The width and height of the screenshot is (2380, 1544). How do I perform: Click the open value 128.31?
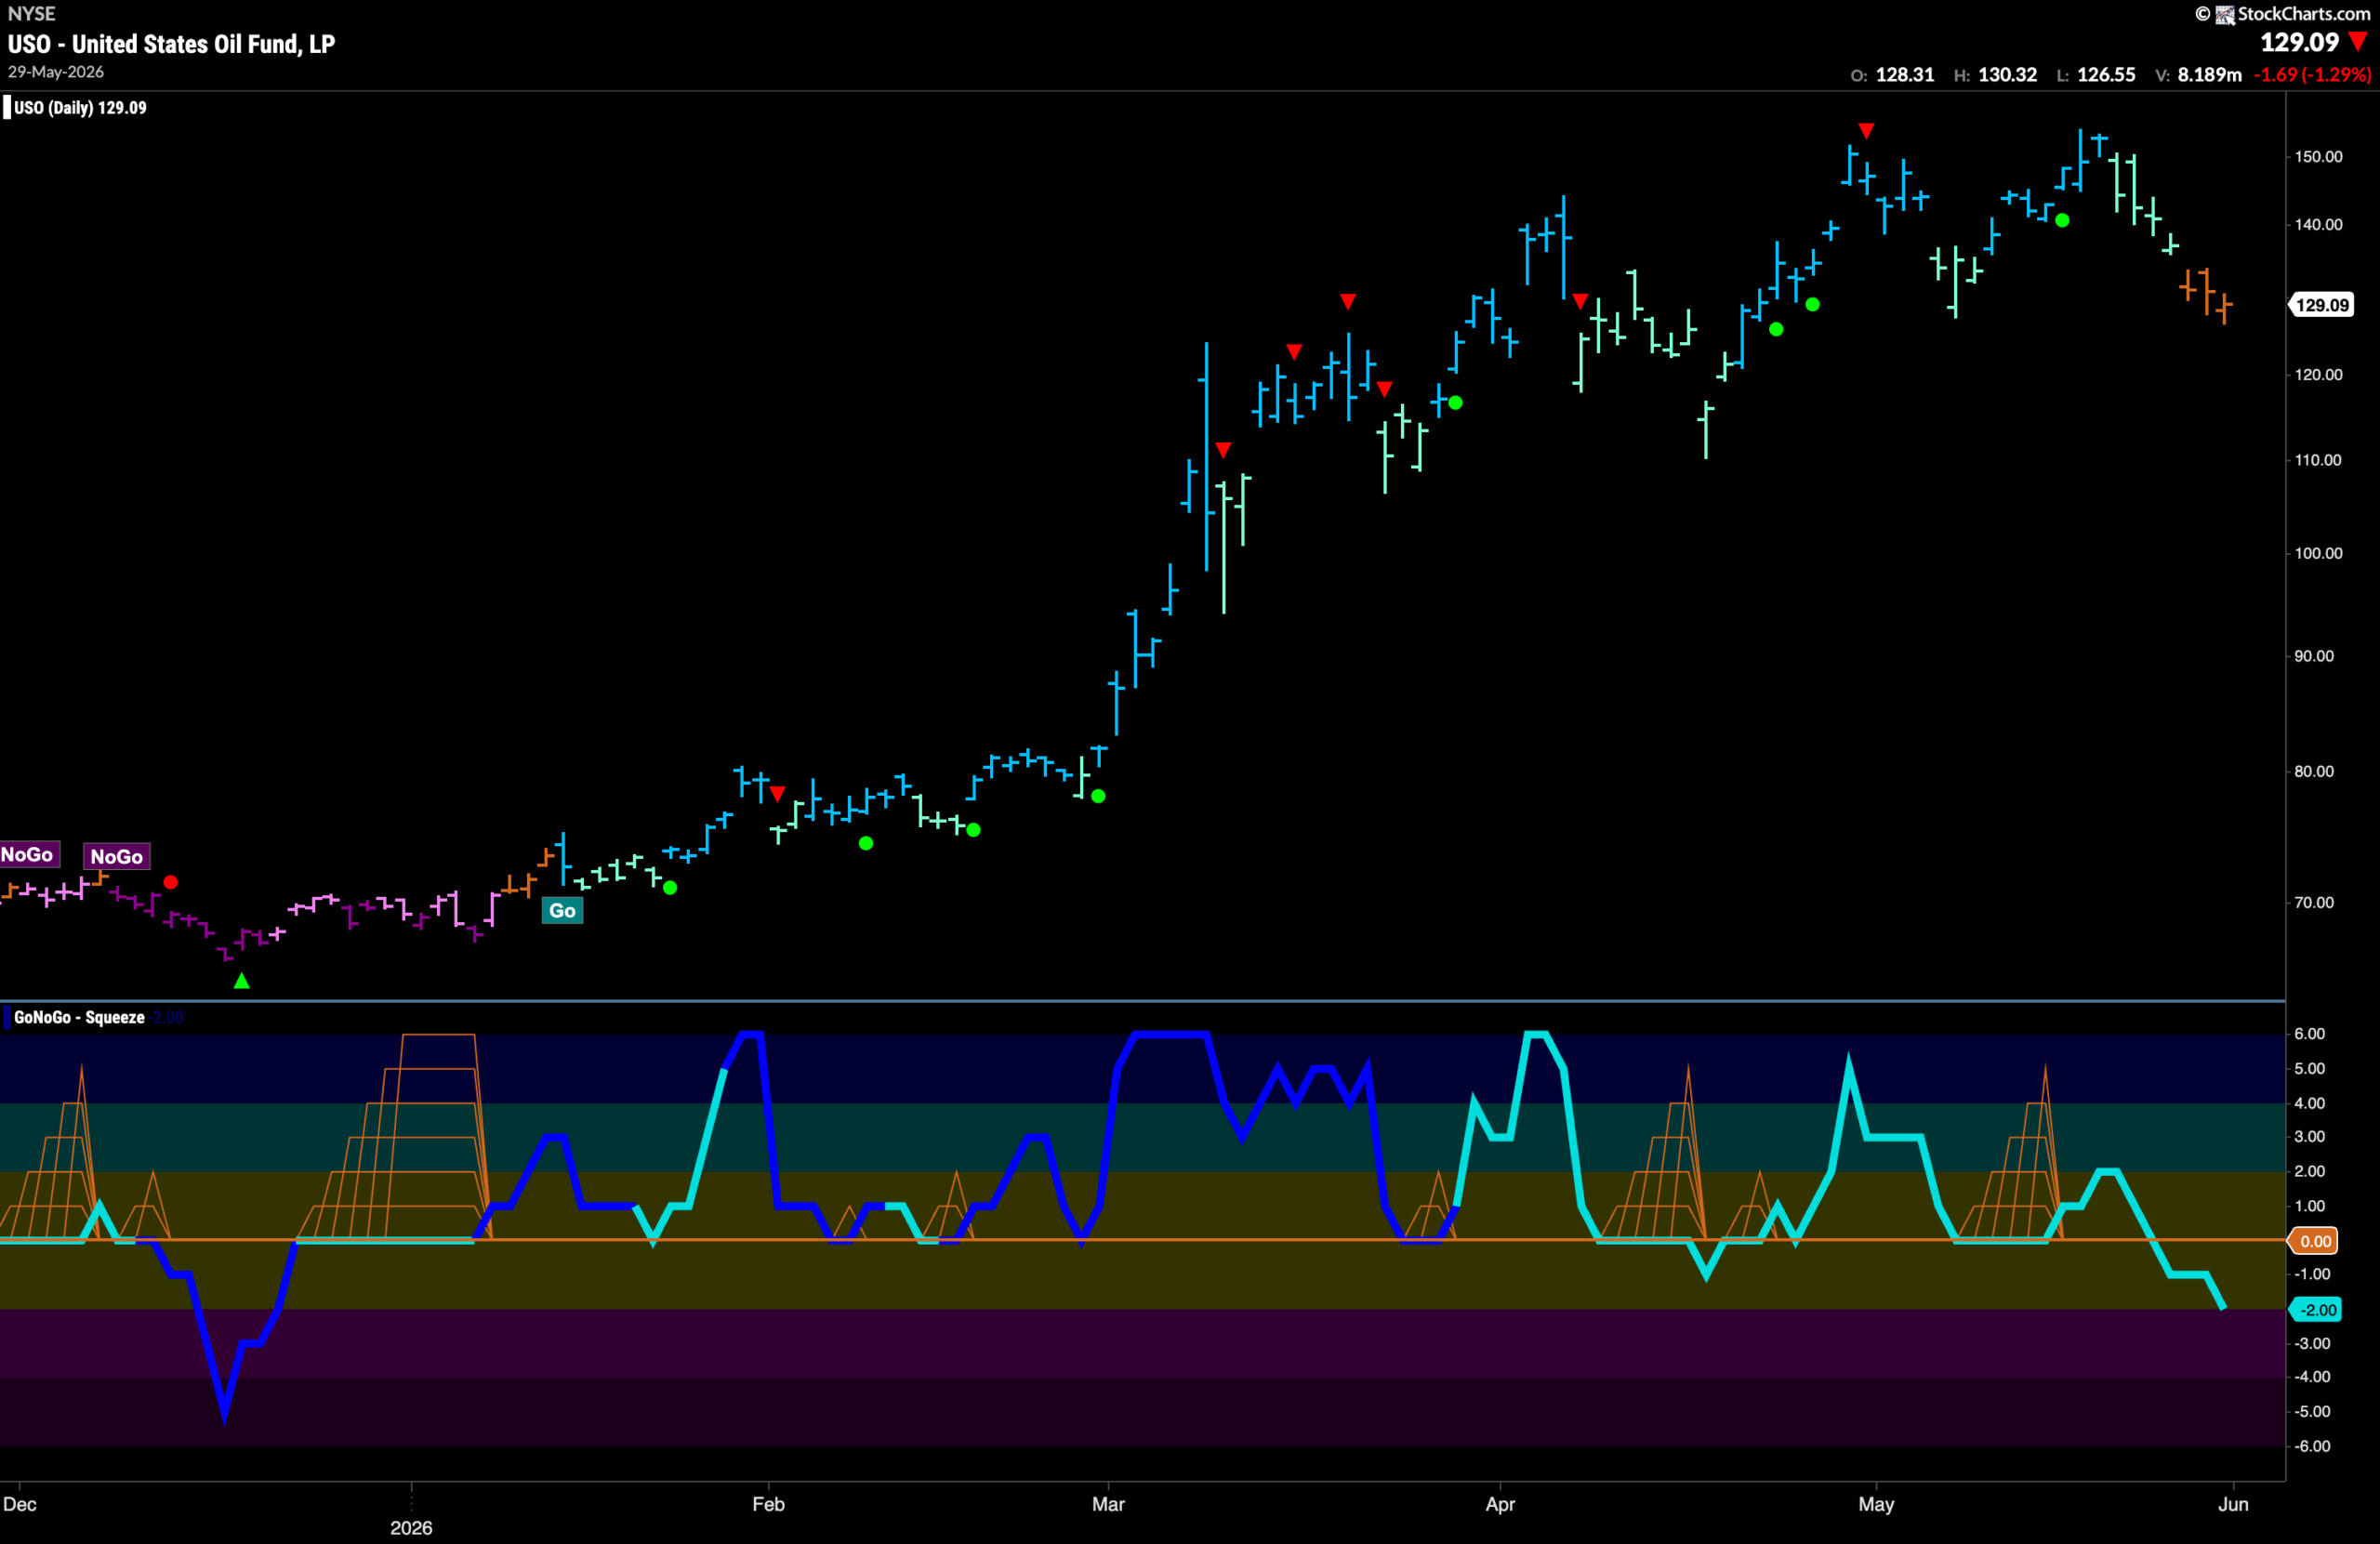(1905, 75)
